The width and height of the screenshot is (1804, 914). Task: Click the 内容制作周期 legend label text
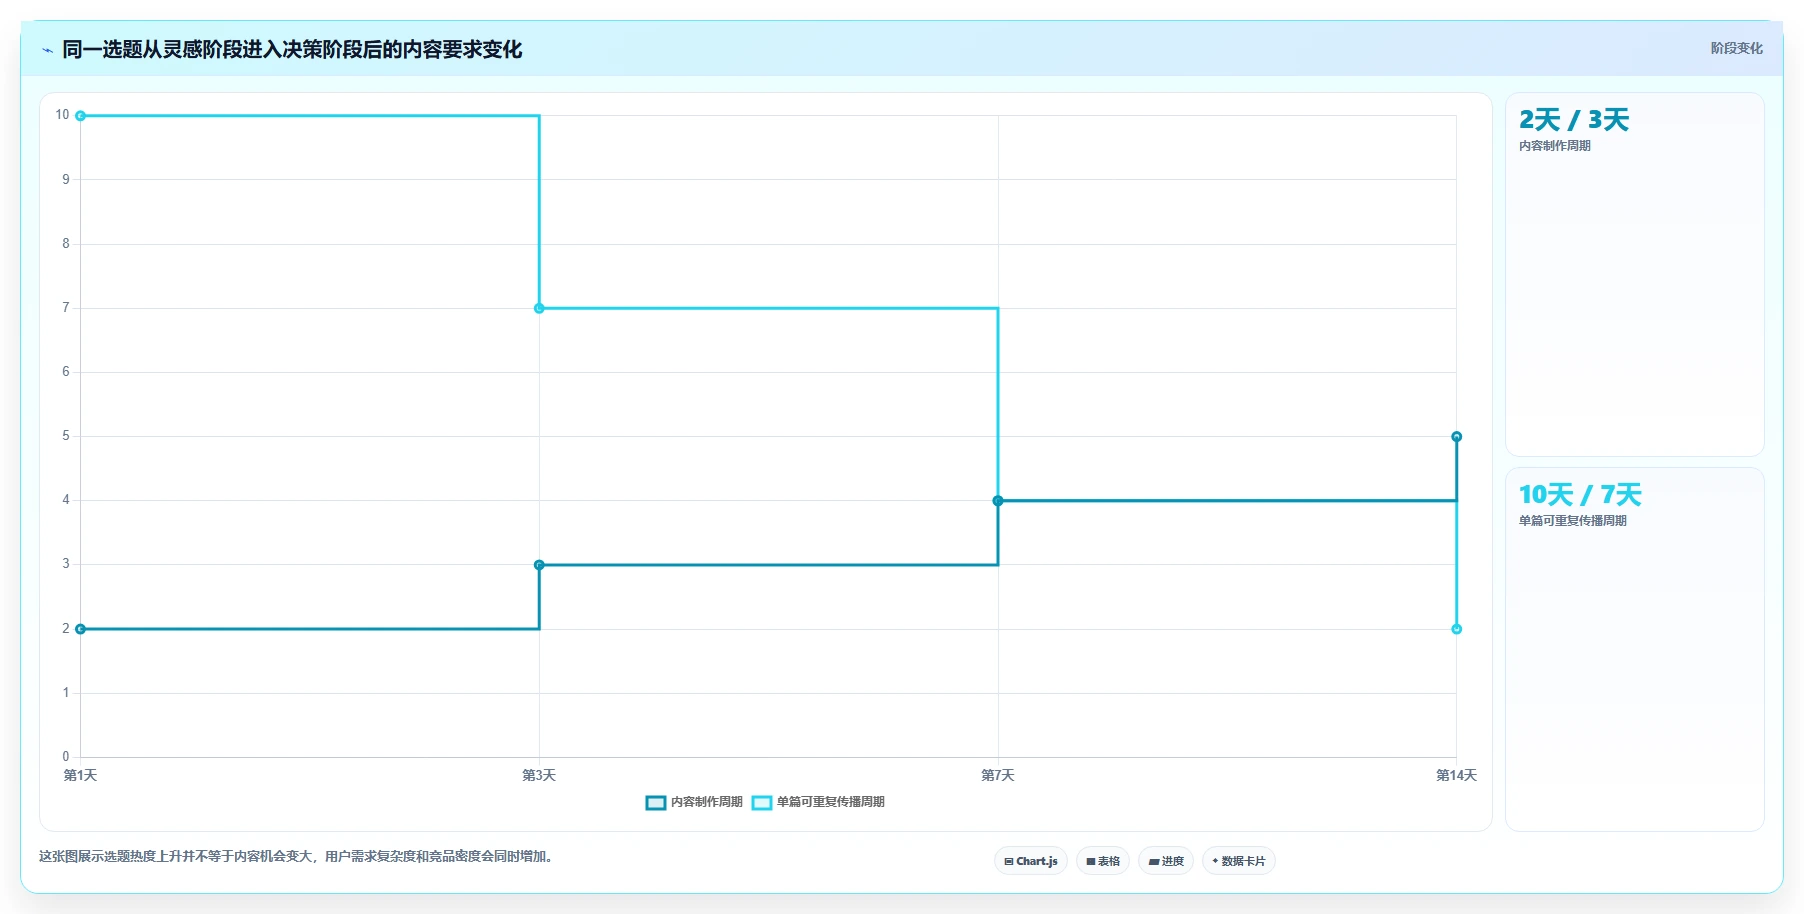(707, 802)
